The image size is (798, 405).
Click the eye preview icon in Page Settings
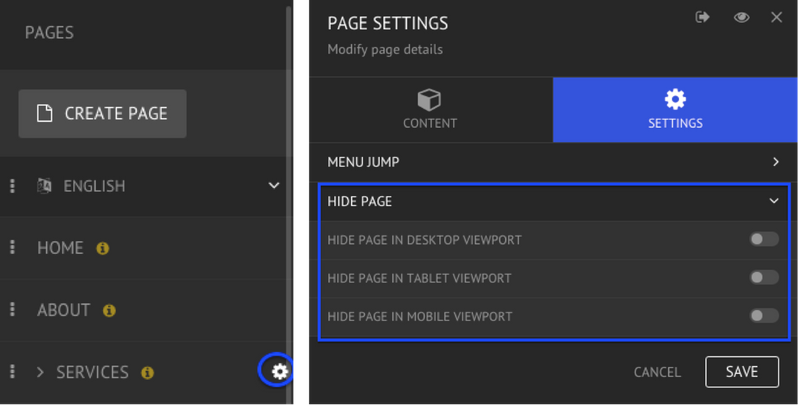[742, 17]
